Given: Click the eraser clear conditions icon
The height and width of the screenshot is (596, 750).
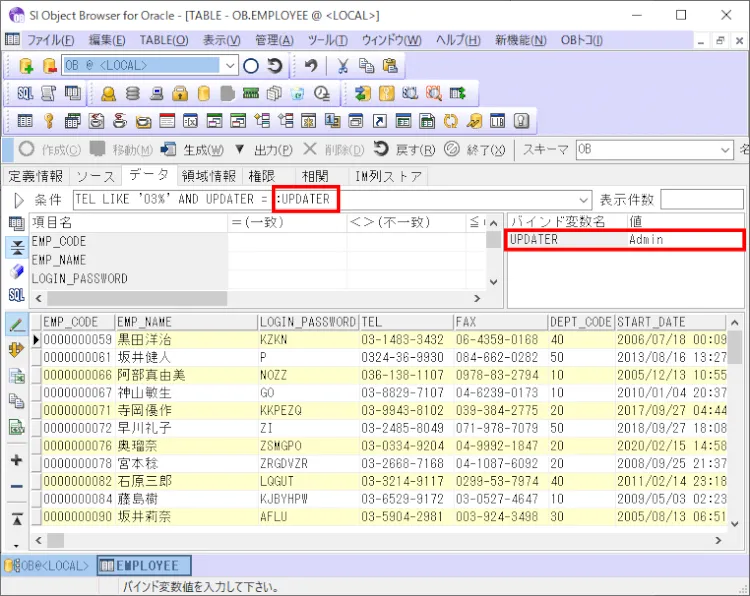Looking at the screenshot, I should 17,272.
